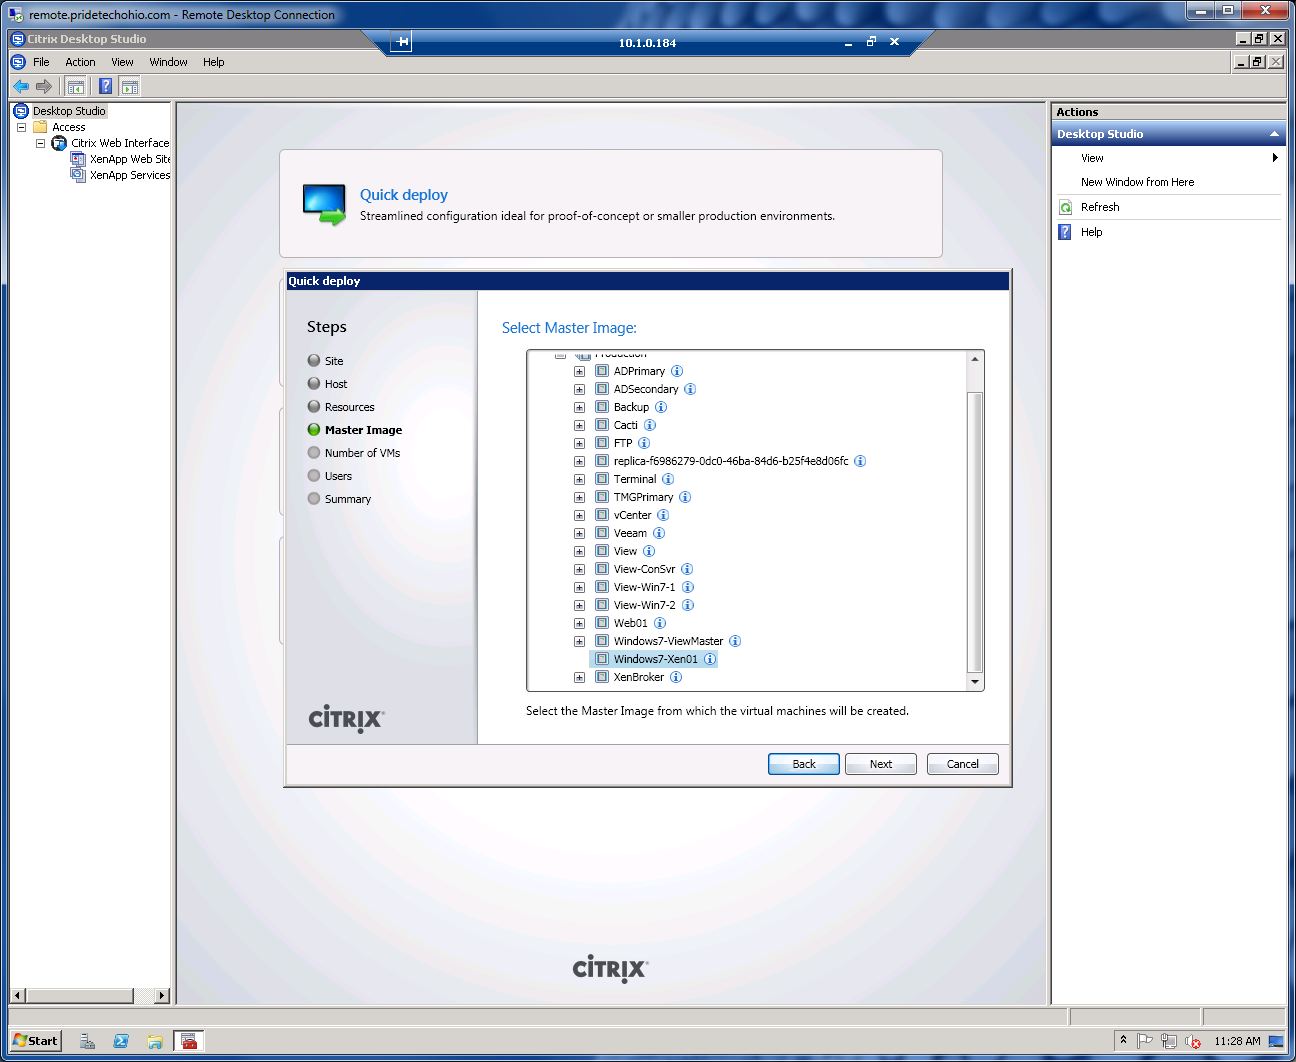Screen dimensions: 1296x1062
Task: Expand the Backup tree node
Action: (579, 407)
